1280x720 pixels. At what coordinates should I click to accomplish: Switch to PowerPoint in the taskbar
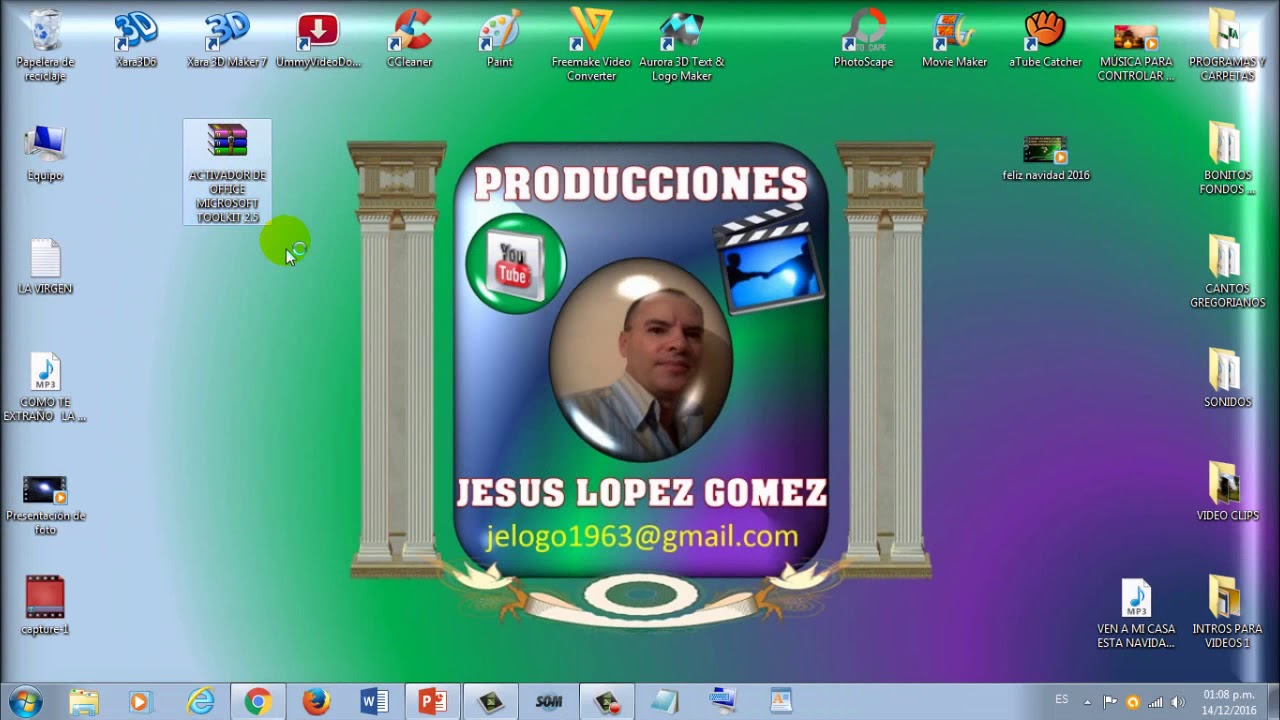coord(432,702)
